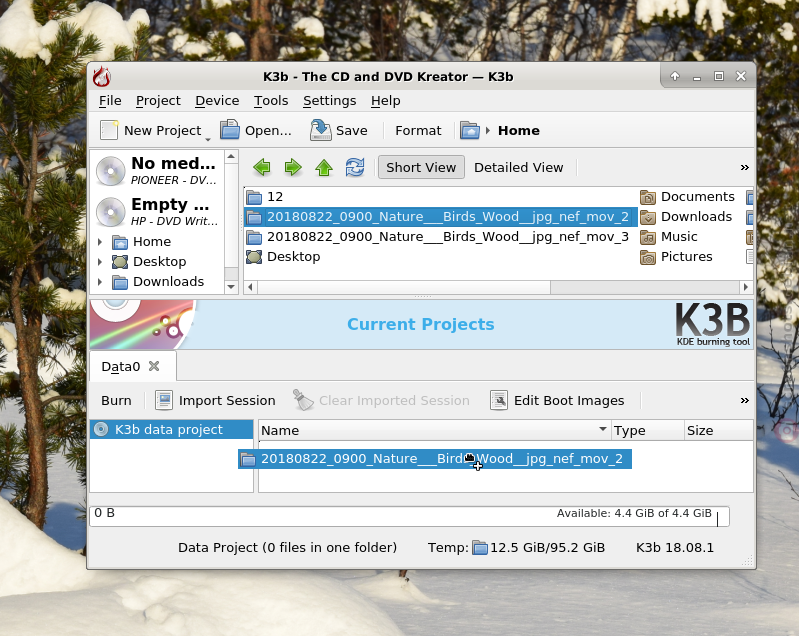Click the Format toolbar button
Image resolution: width=799 pixels, height=636 pixels.
pyautogui.click(x=418, y=130)
